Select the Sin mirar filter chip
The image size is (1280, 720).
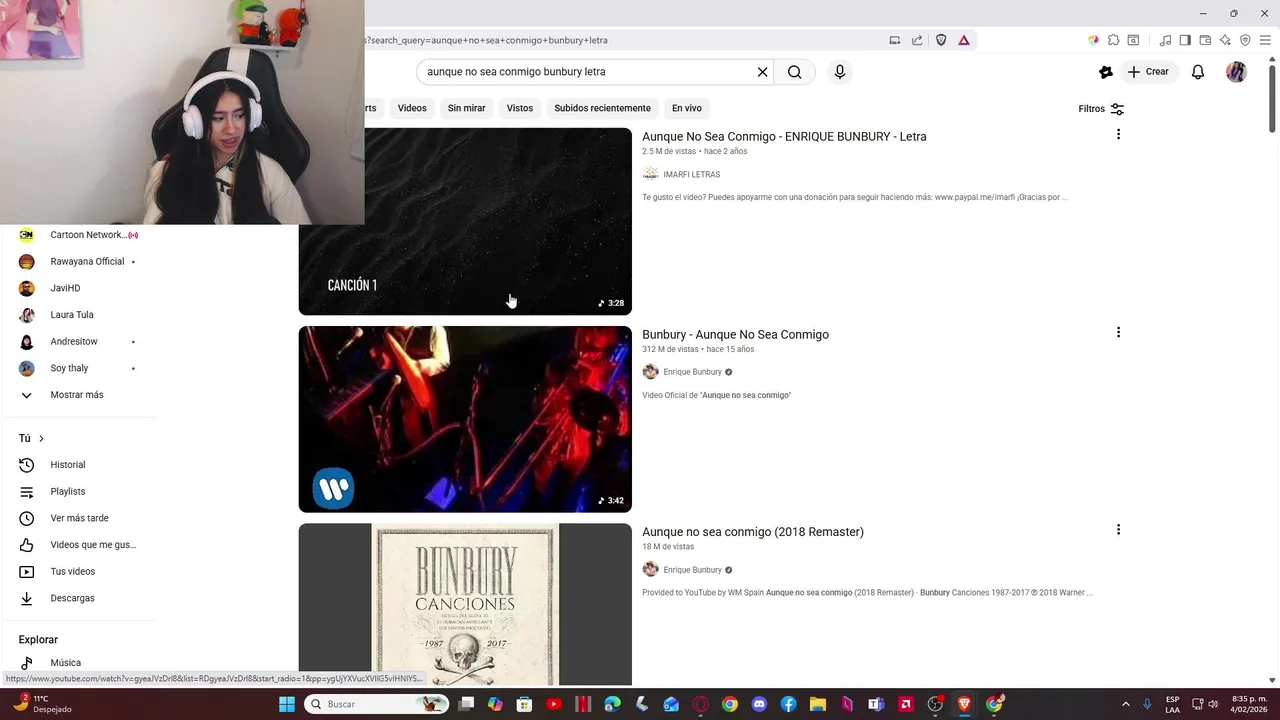click(466, 108)
